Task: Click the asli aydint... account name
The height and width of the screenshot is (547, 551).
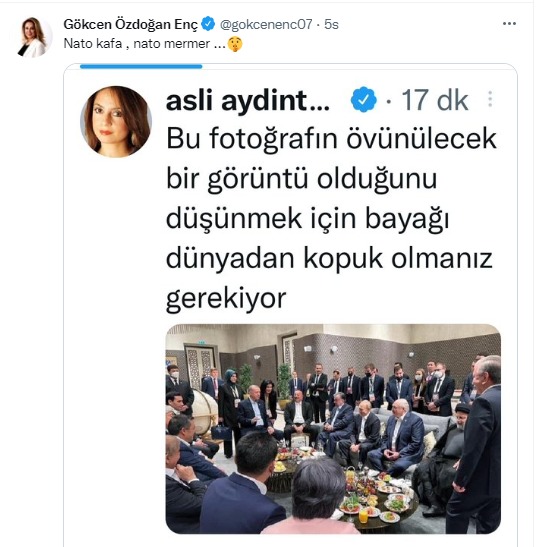Action: [x=248, y=100]
